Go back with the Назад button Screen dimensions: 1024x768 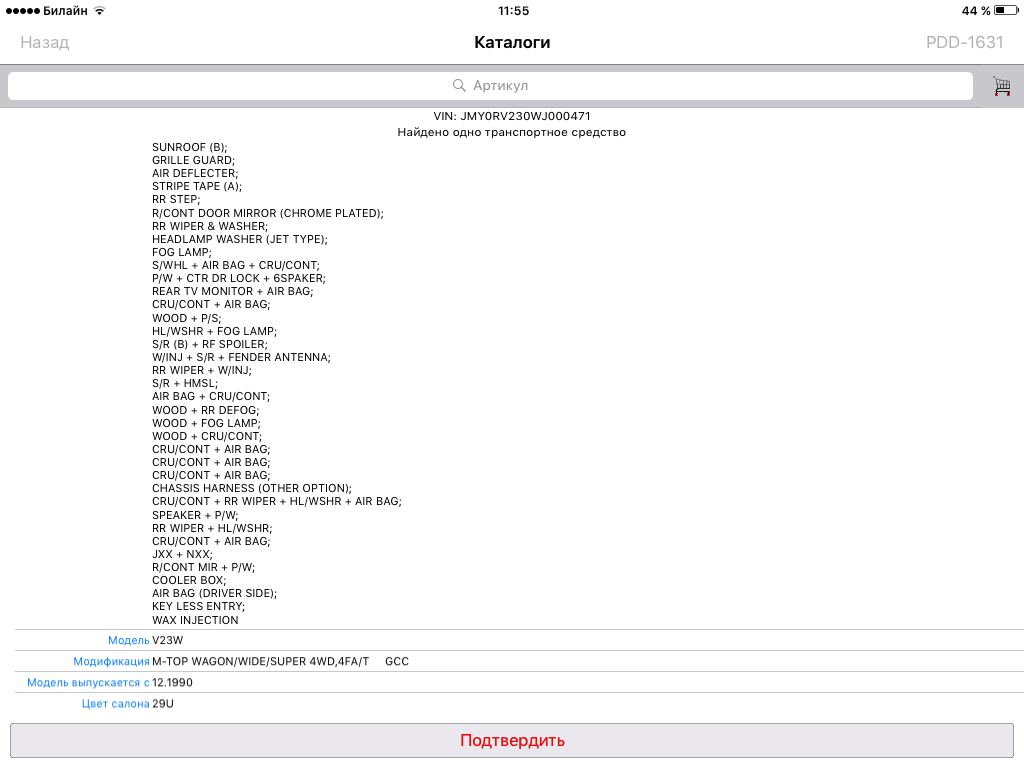click(x=44, y=42)
